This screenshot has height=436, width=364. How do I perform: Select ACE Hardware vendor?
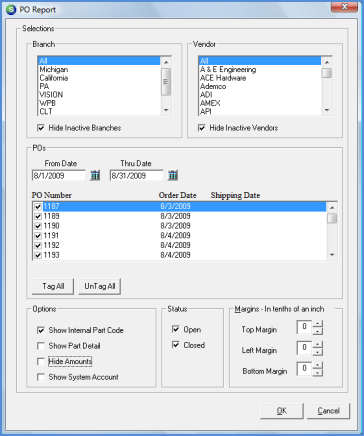[x=260, y=78]
